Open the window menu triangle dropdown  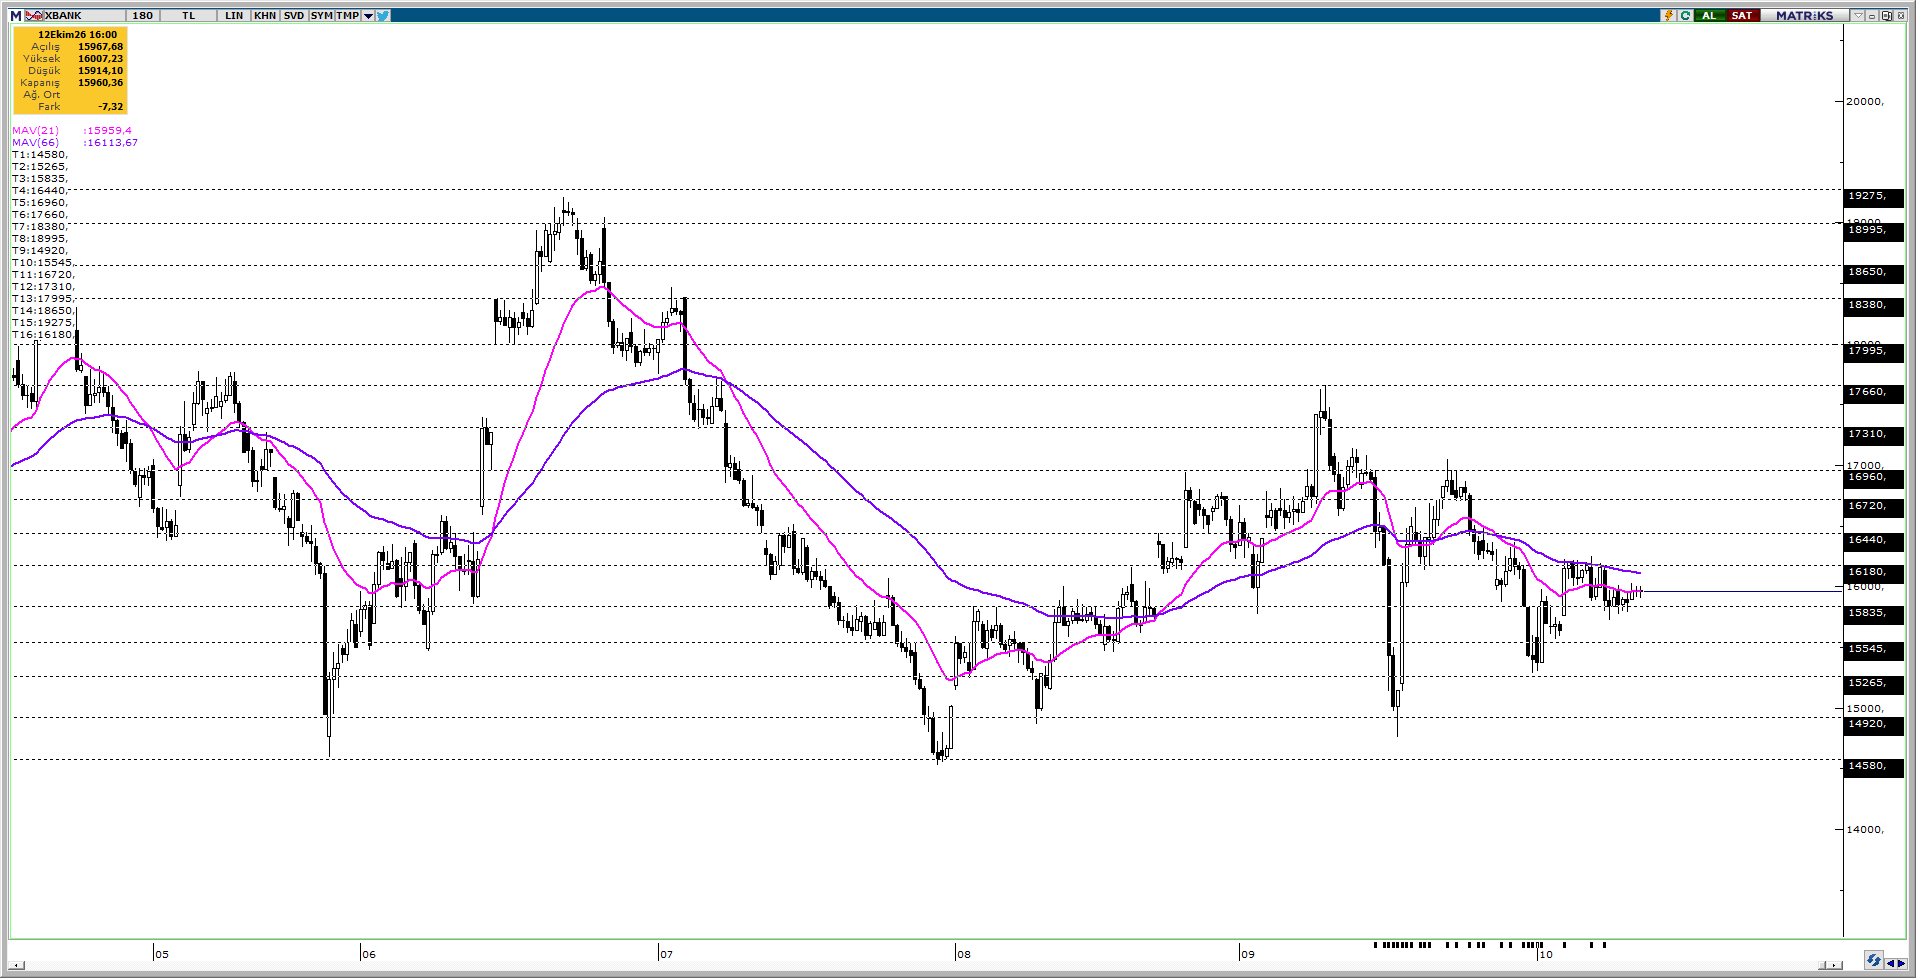point(1858,15)
